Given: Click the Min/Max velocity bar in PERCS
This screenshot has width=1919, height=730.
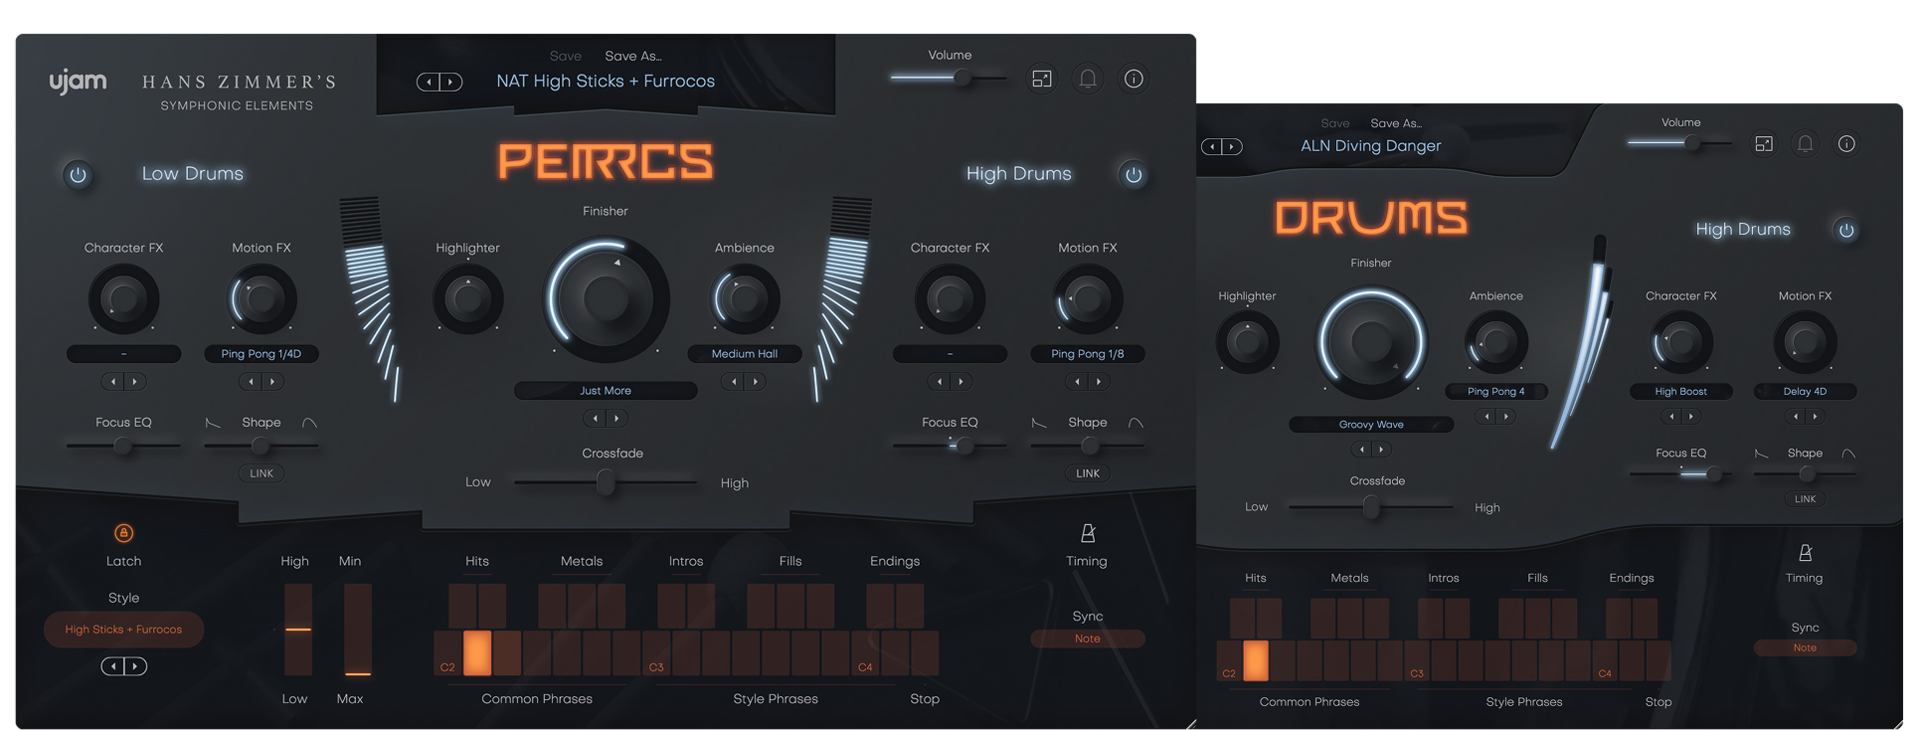Looking at the screenshot, I should coord(358,630).
